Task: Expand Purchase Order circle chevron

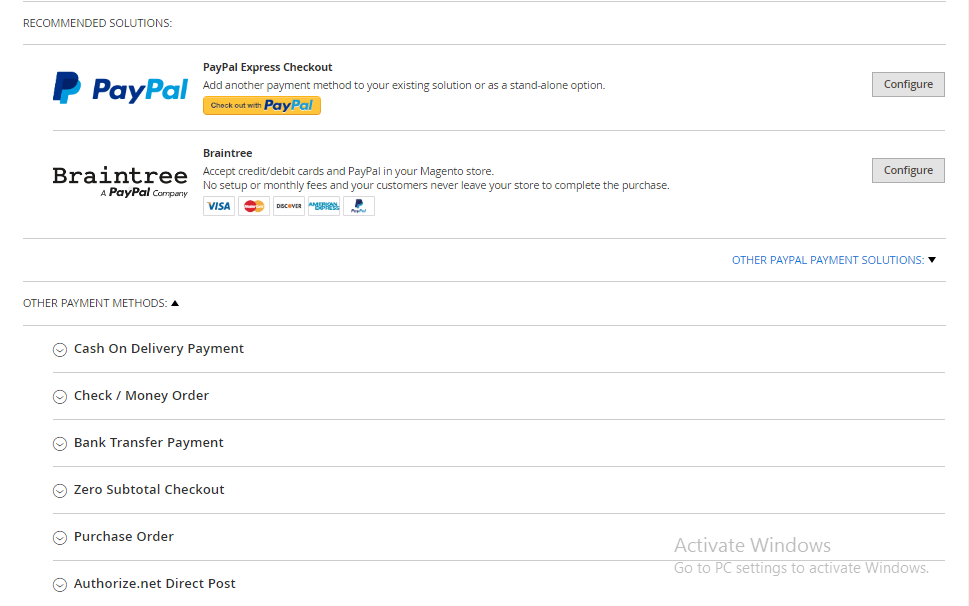Action: click(x=60, y=537)
